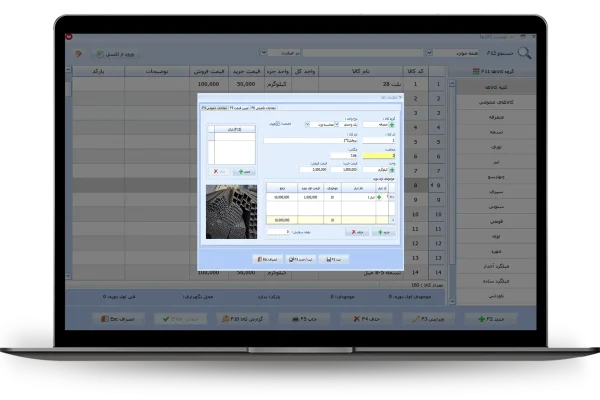The width and height of the screenshot is (600, 400).
Task: Click the grid icon beside گروه کالاها F11
Action: (x=476, y=71)
